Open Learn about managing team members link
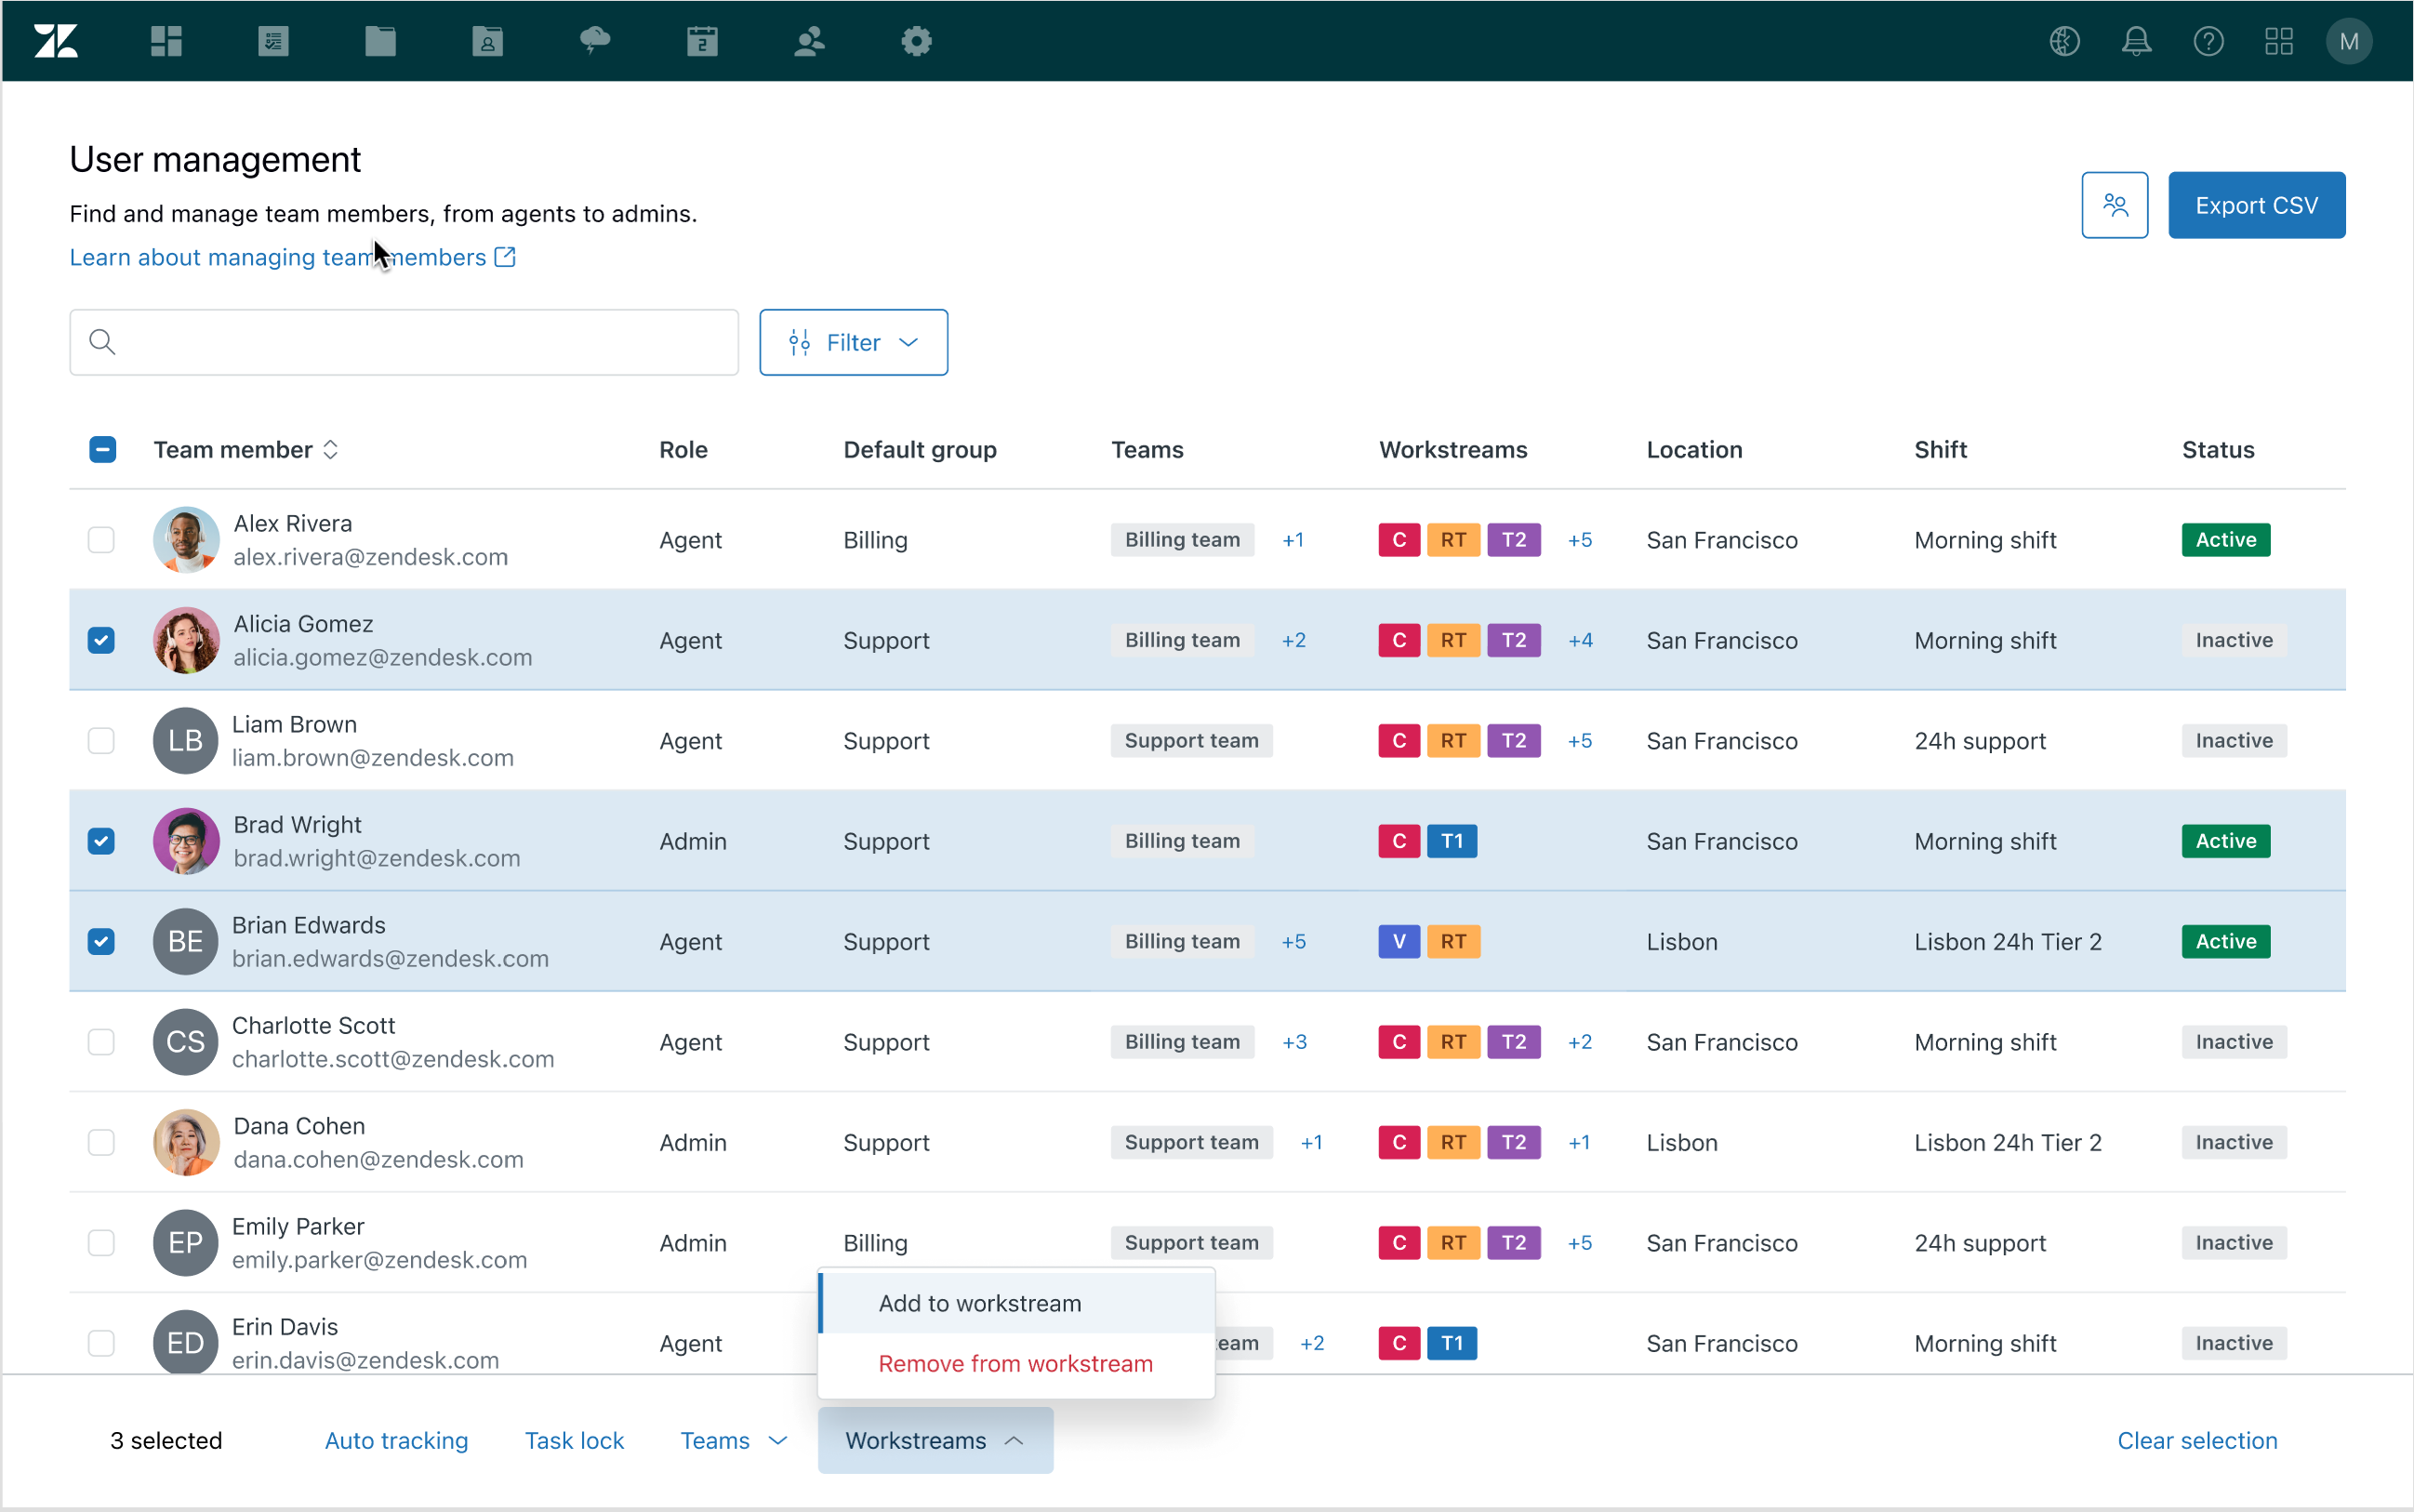This screenshot has height=1512, width=2414. tap(292, 257)
